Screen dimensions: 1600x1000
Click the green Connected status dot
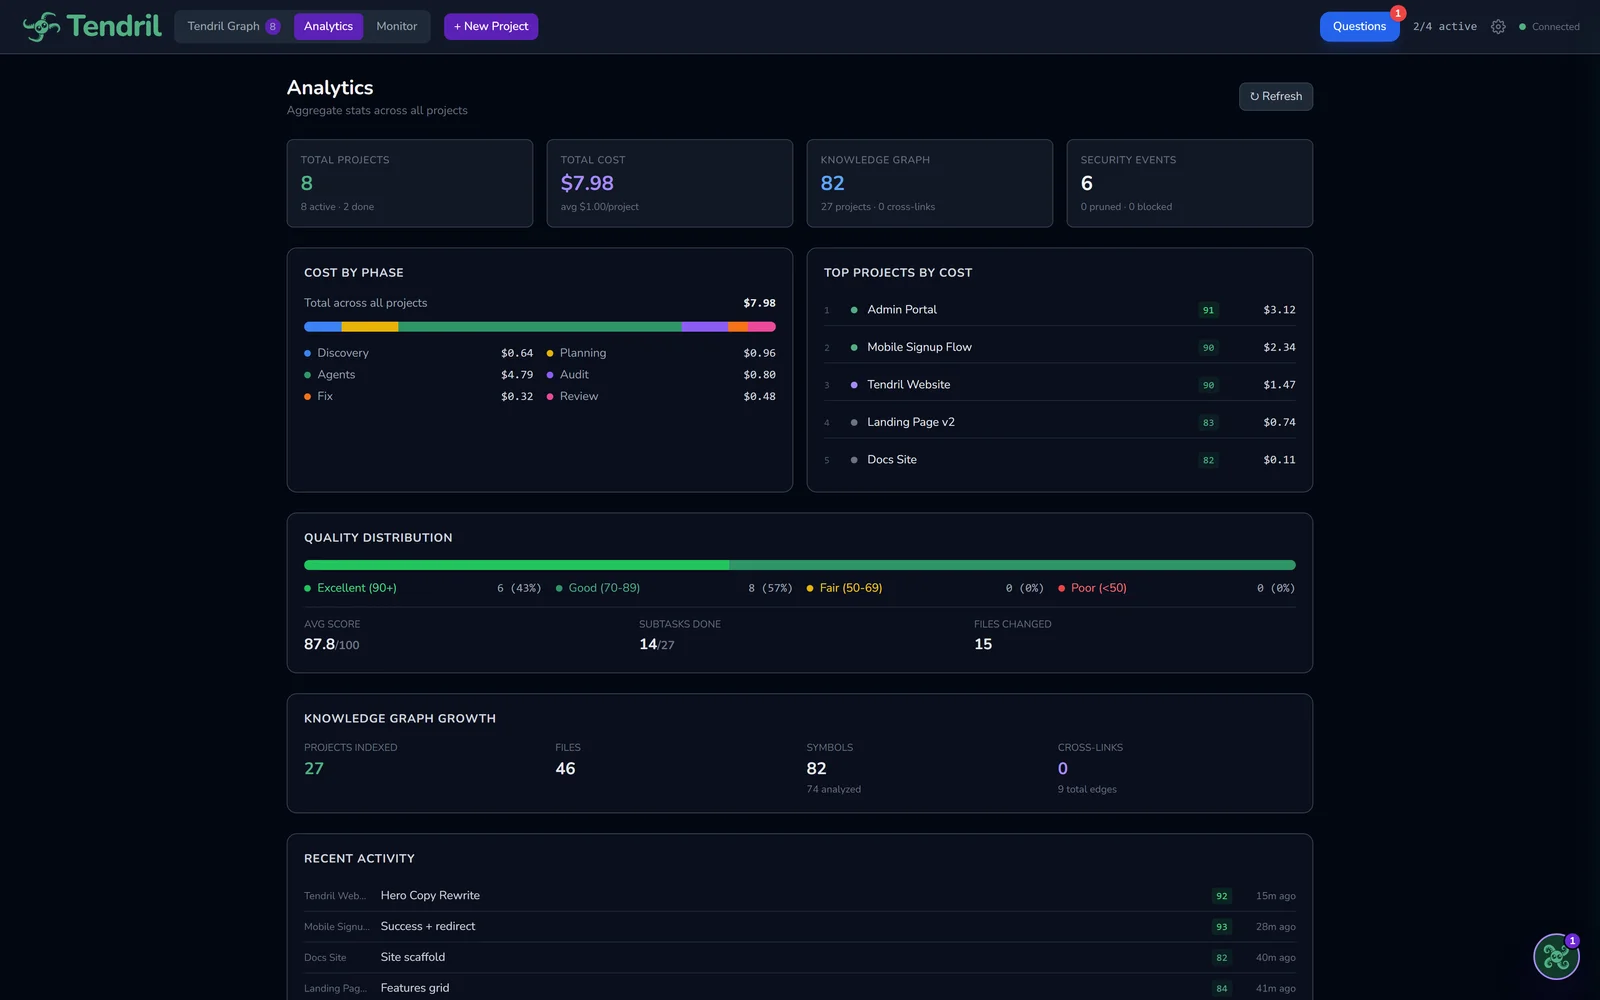click(1523, 27)
